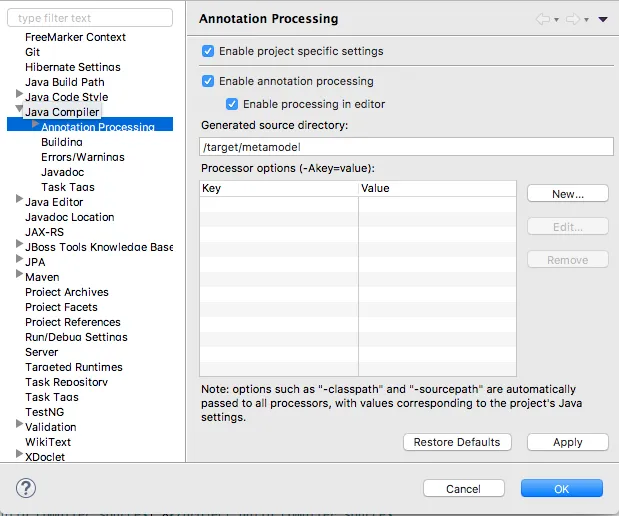The height and width of the screenshot is (516, 619).
Task: Select Java Build Path in tree
Action: pyautogui.click(x=65, y=82)
